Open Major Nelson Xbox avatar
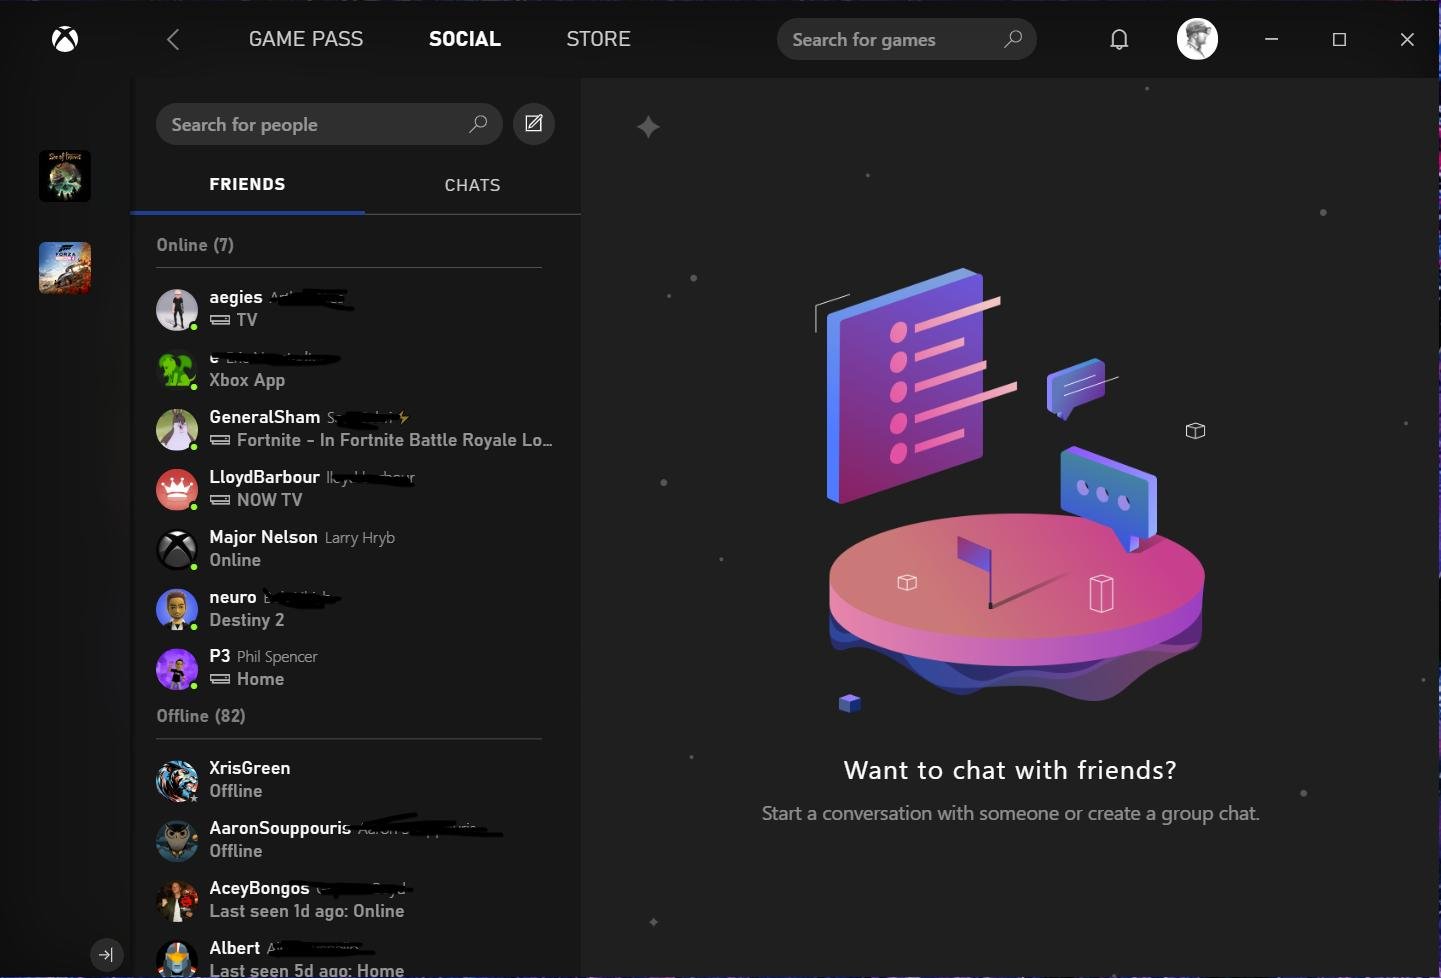 coord(177,550)
